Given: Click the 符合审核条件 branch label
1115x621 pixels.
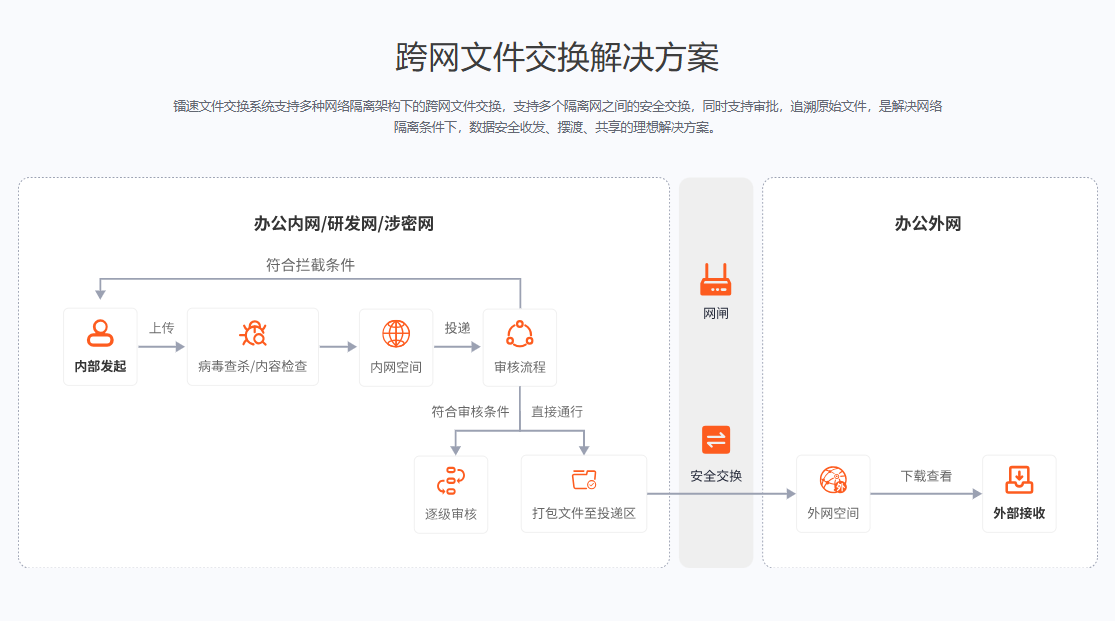Looking at the screenshot, I should click(x=468, y=411).
